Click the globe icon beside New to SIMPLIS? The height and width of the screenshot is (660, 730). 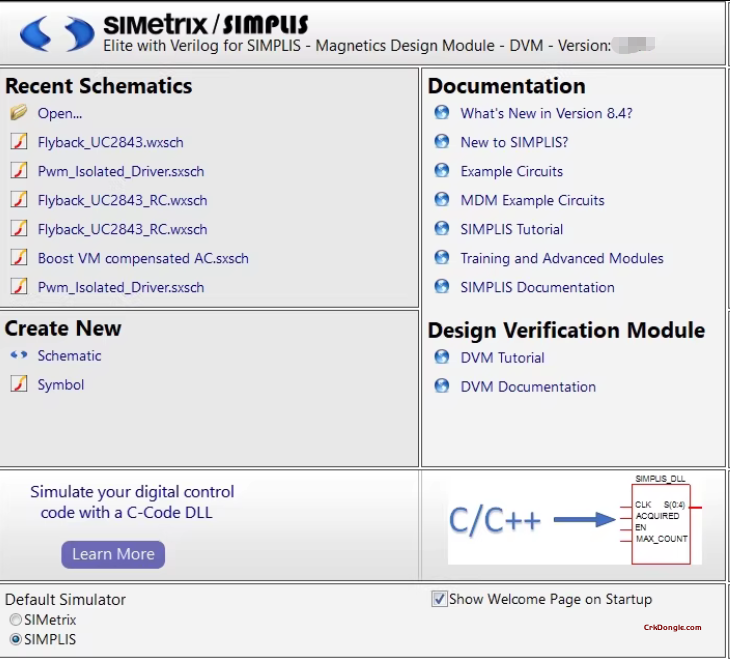click(442, 141)
